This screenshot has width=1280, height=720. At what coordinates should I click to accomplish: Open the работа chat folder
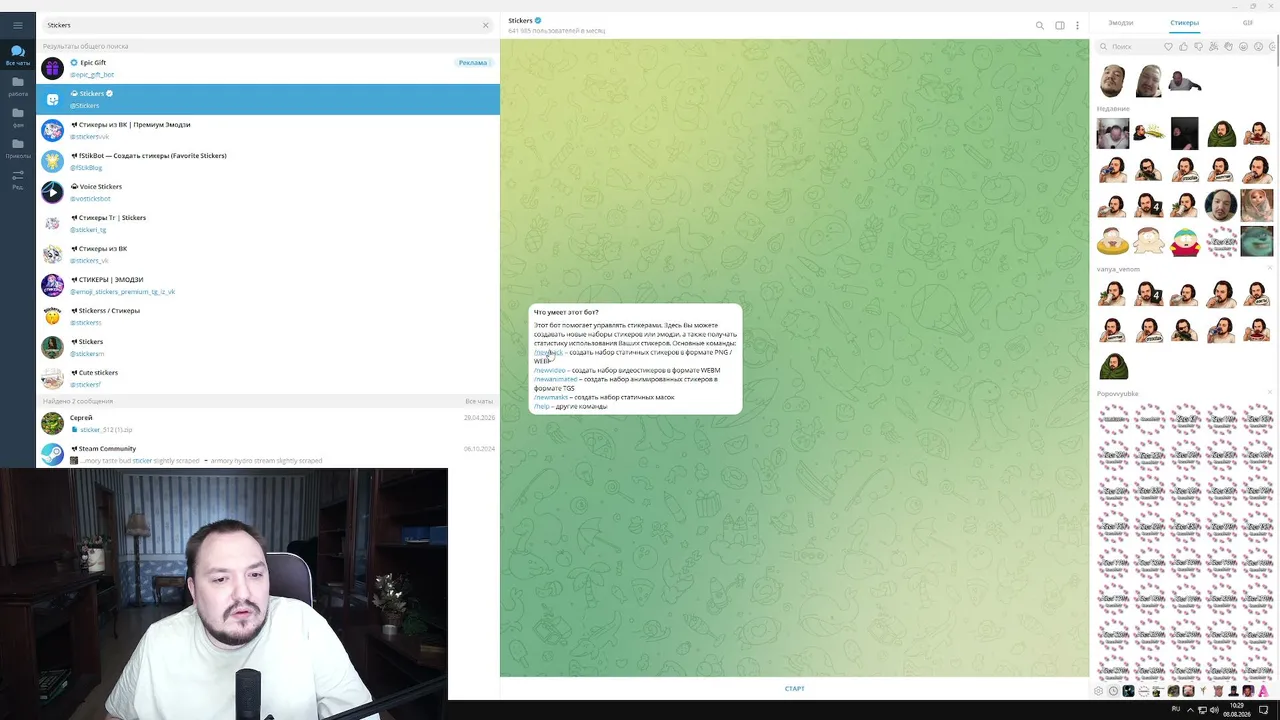point(17,87)
